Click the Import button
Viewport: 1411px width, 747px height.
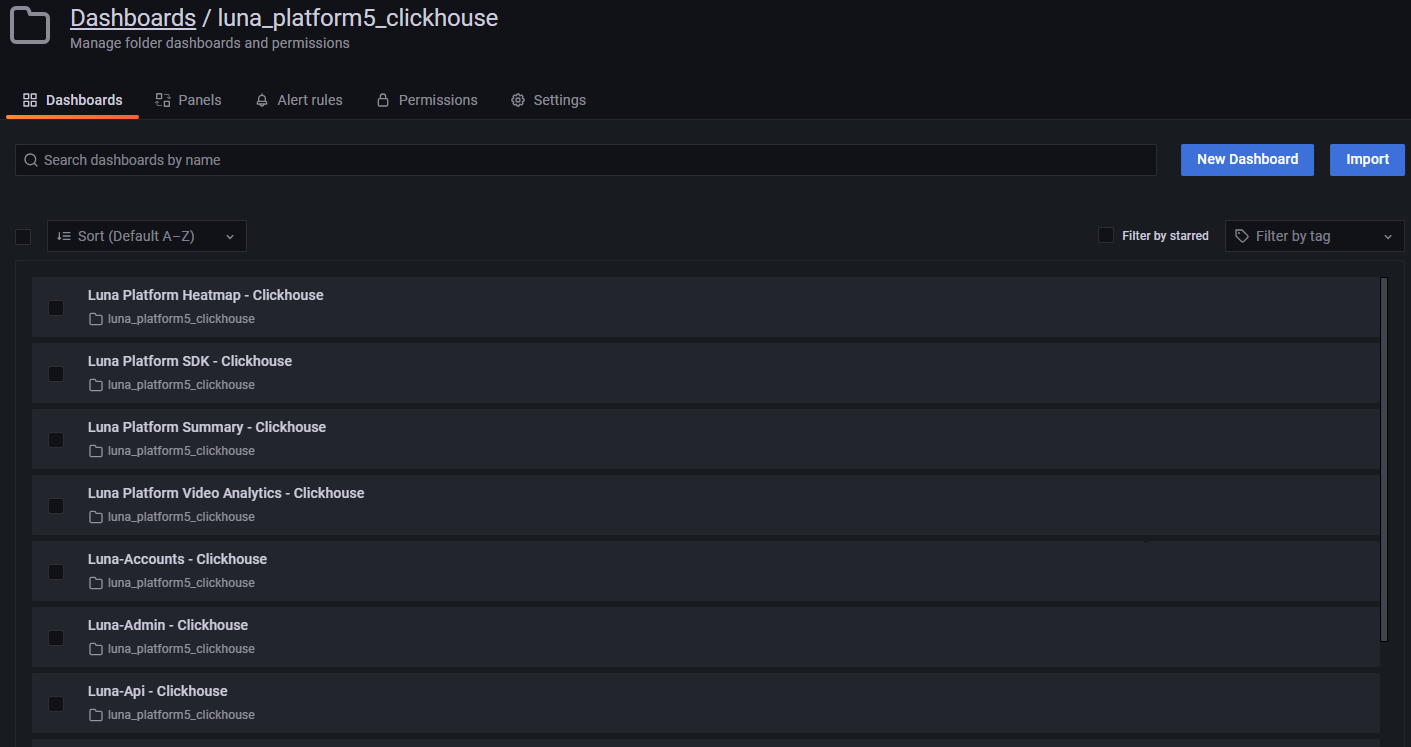[x=1367, y=159]
